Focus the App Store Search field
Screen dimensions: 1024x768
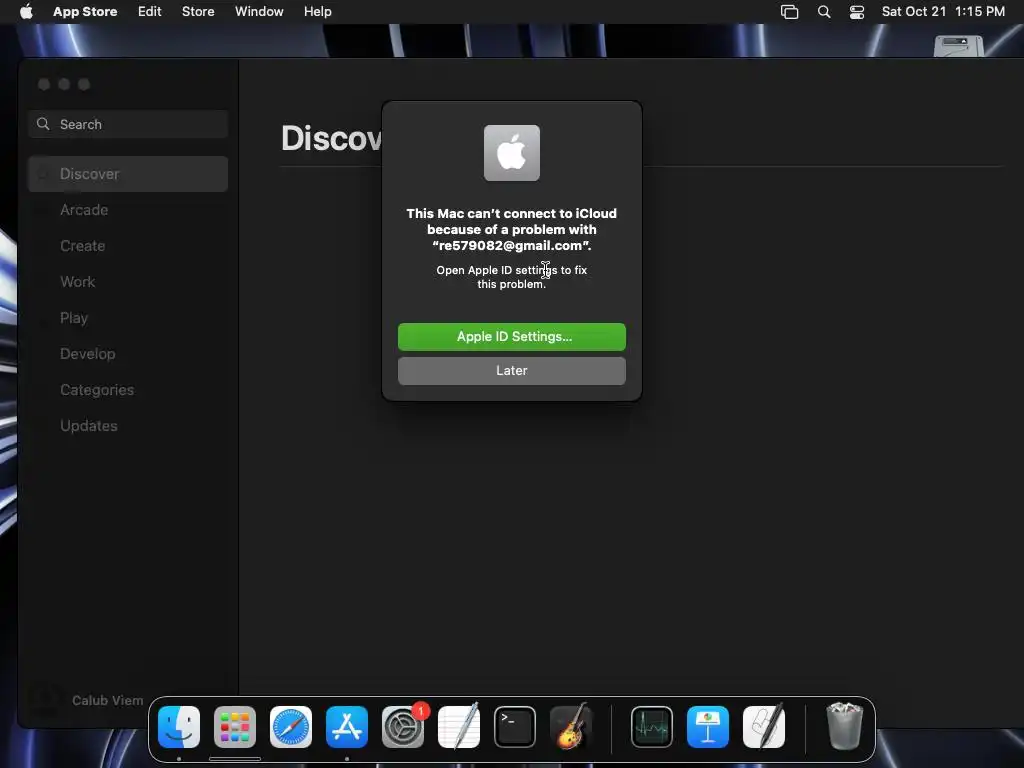coord(128,124)
